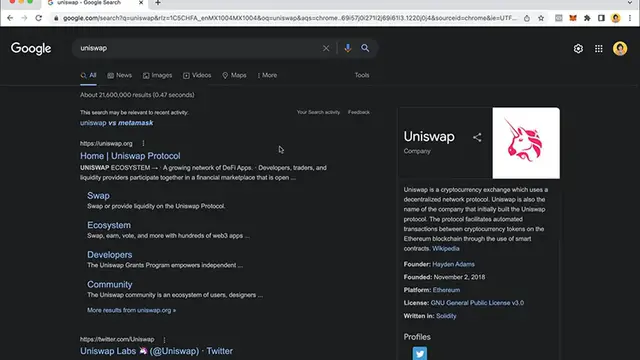Image resolution: width=640 pixels, height=360 pixels.
Task: Open a new browser tab
Action: point(158,3)
